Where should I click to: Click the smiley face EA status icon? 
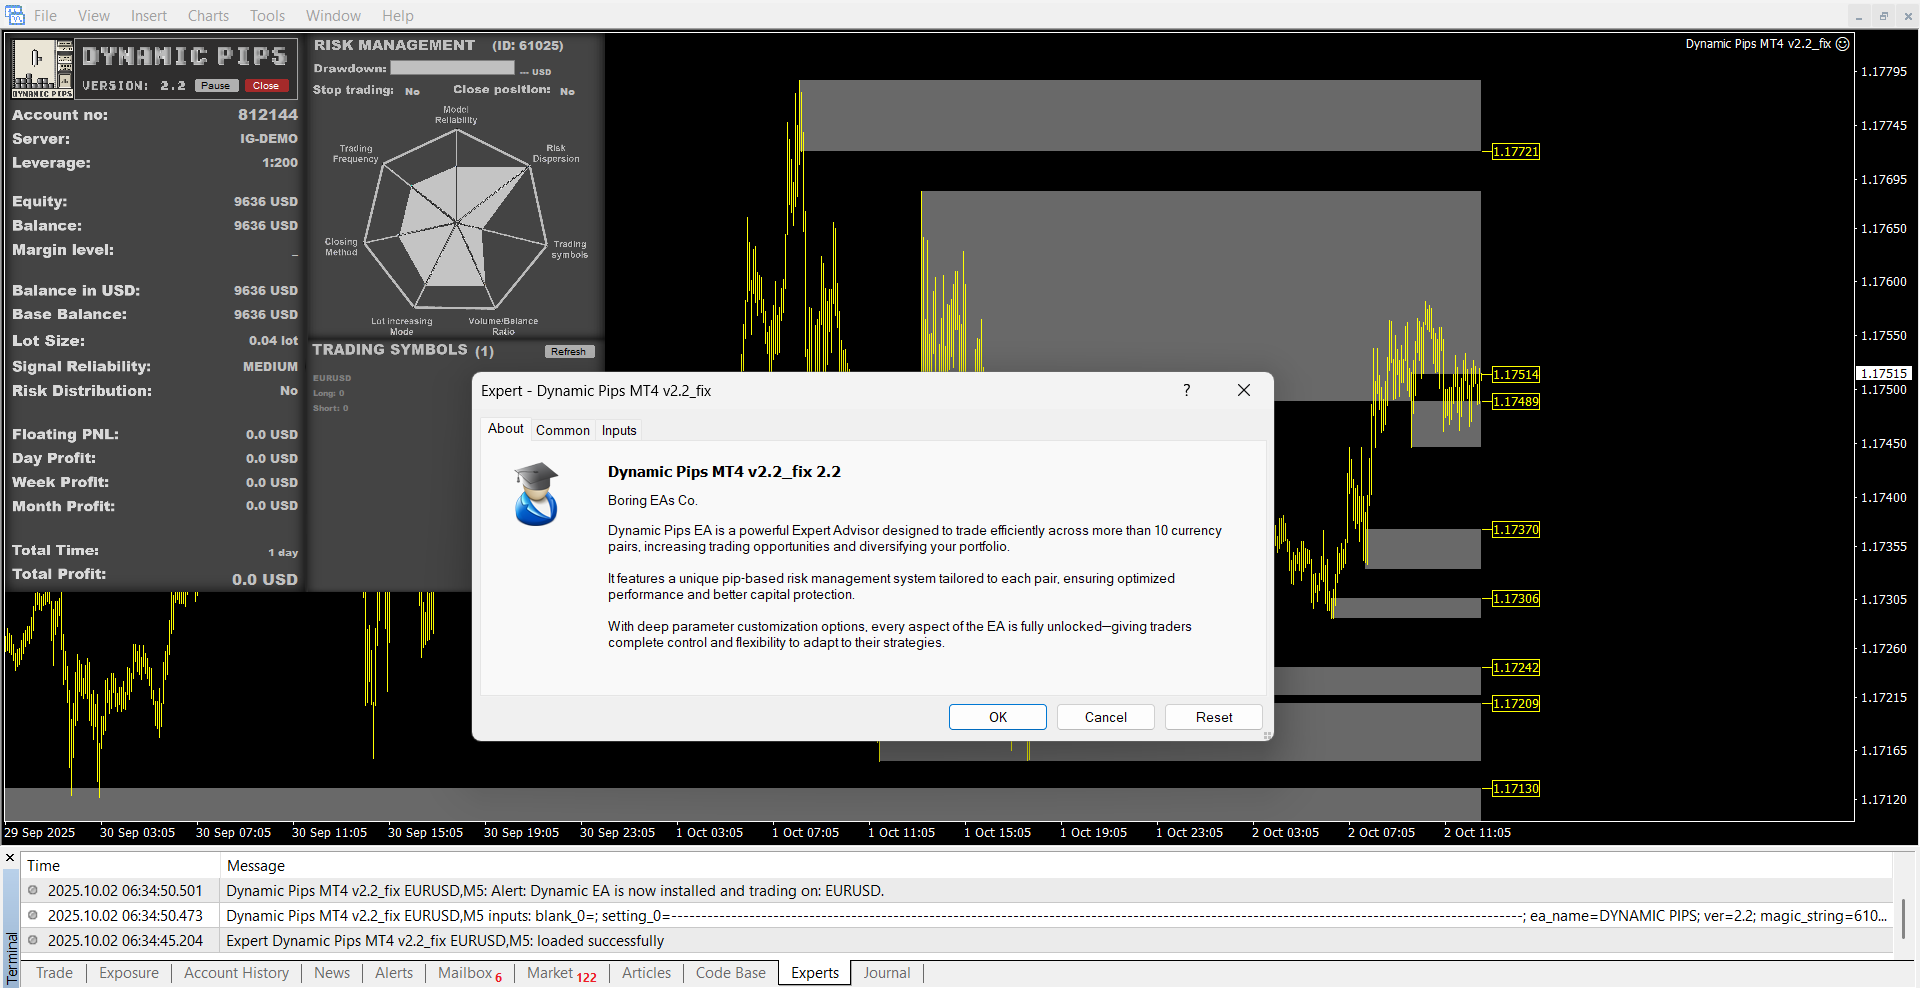pos(1843,44)
